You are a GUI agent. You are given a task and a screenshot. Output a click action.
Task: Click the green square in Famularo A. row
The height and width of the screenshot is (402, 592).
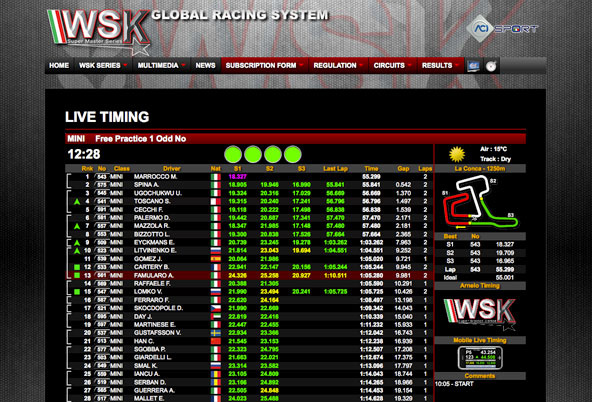pos(77,276)
